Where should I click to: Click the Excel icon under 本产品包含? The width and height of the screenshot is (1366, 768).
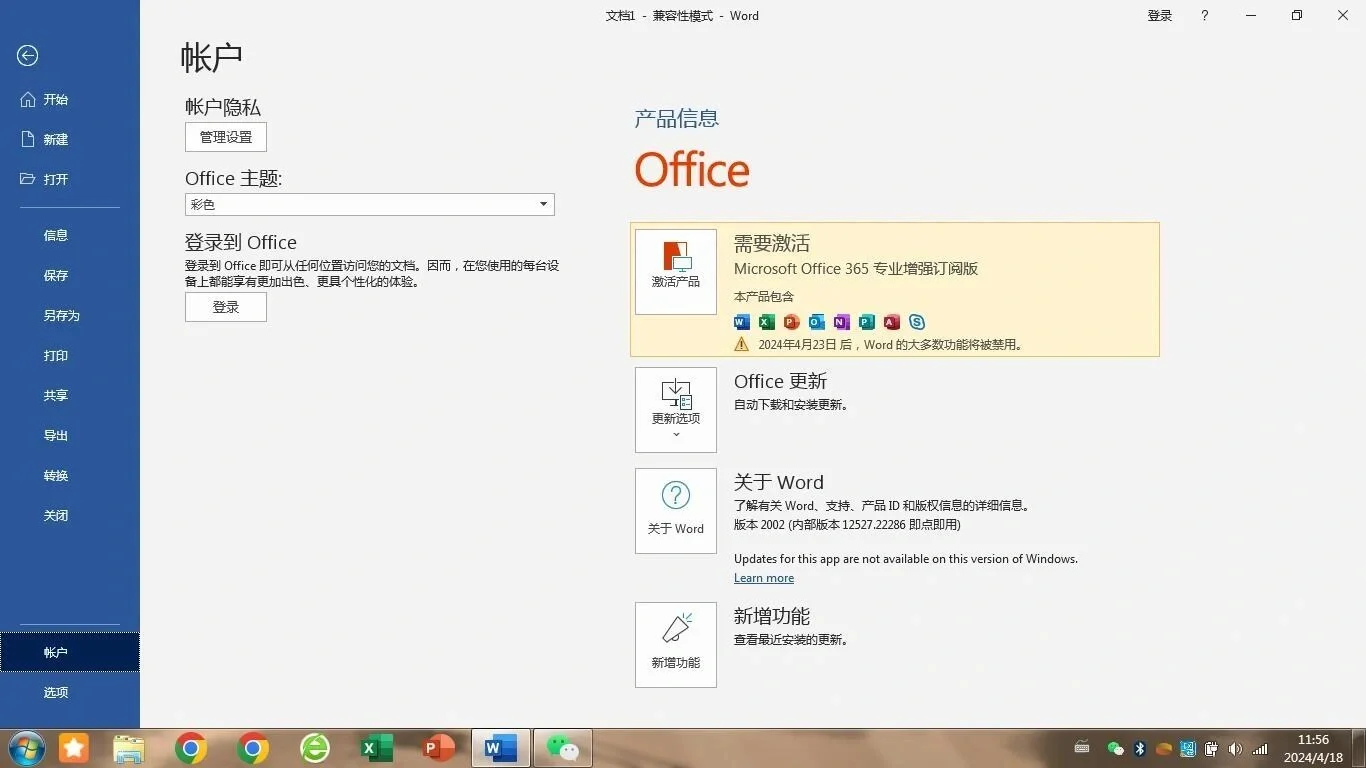[x=766, y=322]
